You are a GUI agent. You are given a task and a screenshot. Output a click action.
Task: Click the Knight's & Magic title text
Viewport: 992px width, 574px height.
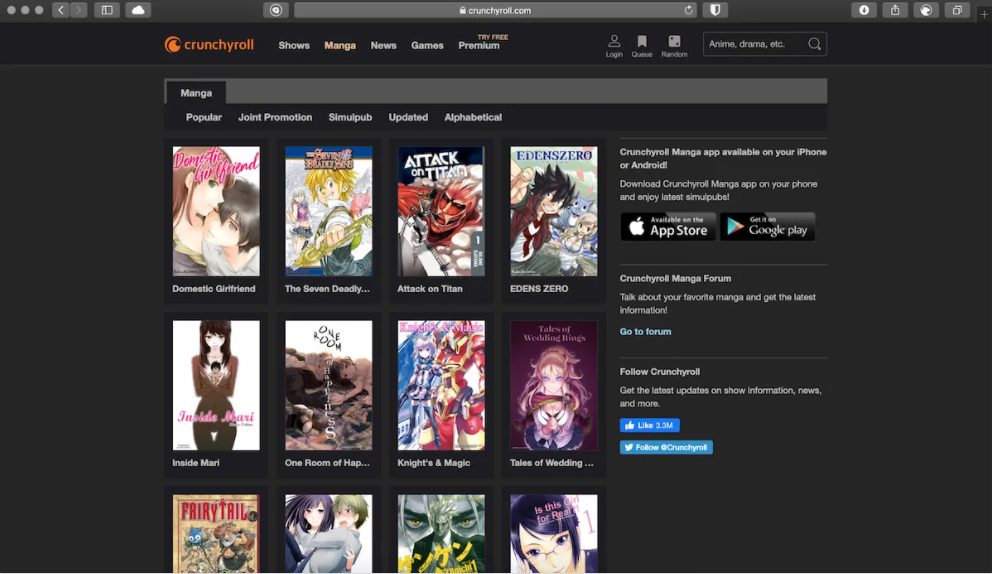(x=433, y=463)
